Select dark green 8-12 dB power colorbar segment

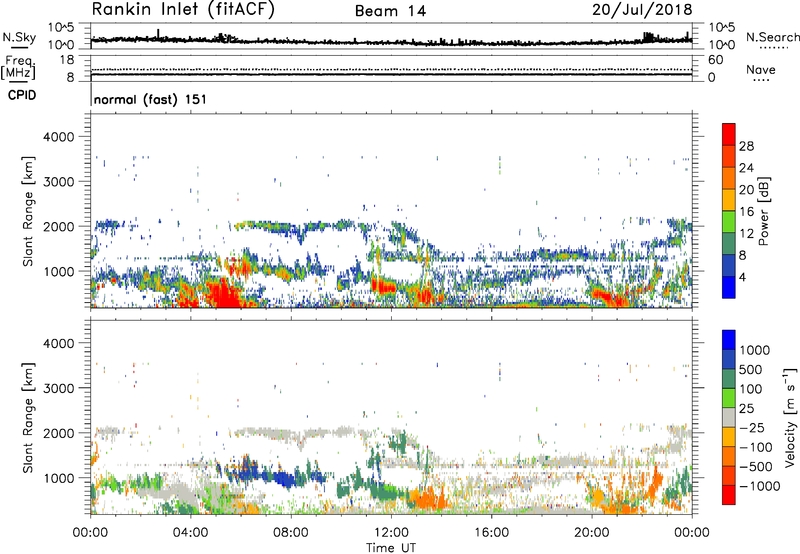(729, 243)
